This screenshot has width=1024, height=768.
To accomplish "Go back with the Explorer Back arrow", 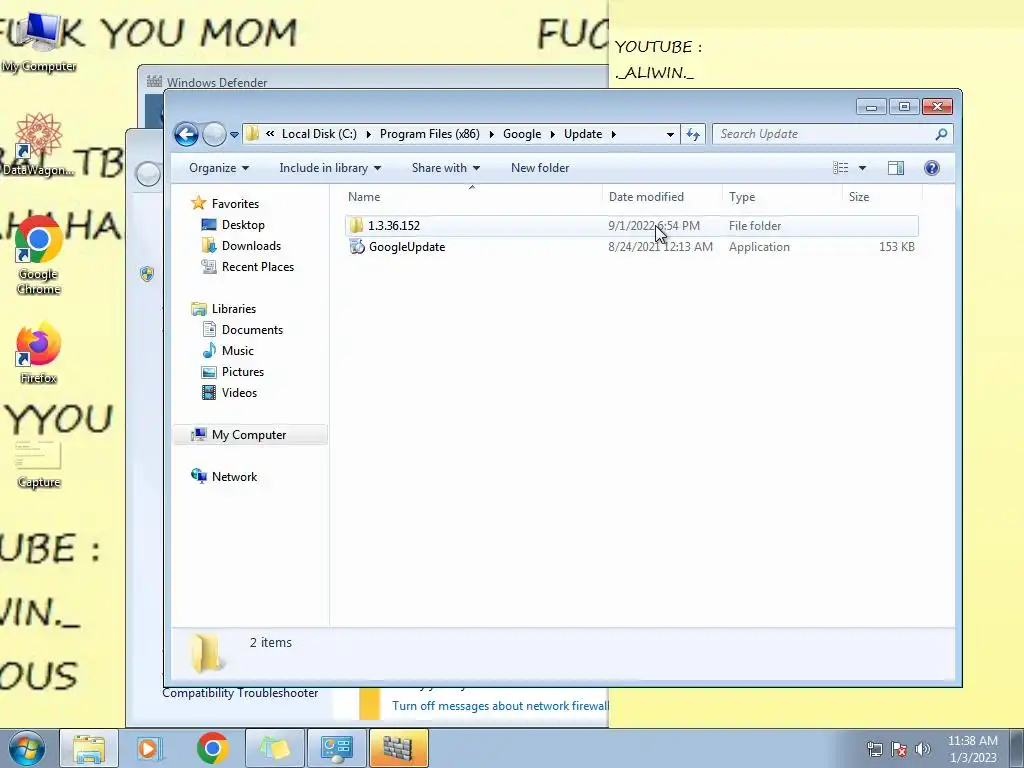I will pyautogui.click(x=186, y=135).
